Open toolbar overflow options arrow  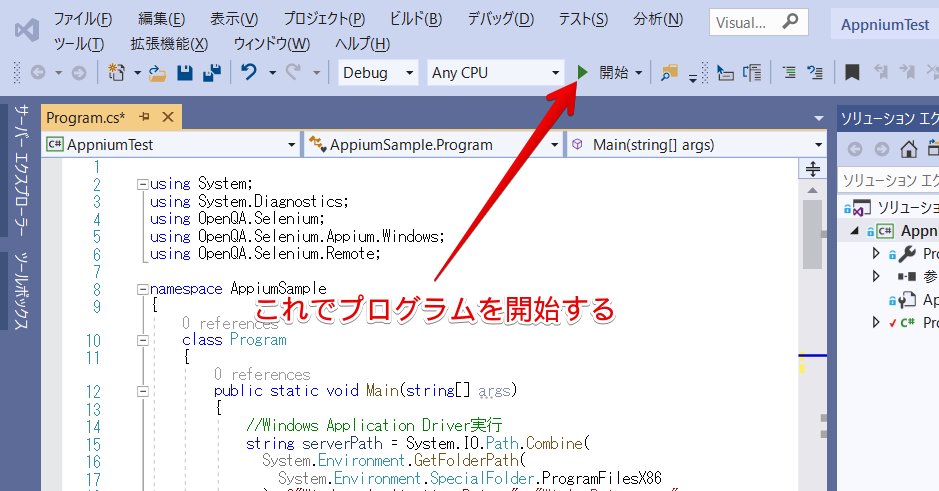692,78
